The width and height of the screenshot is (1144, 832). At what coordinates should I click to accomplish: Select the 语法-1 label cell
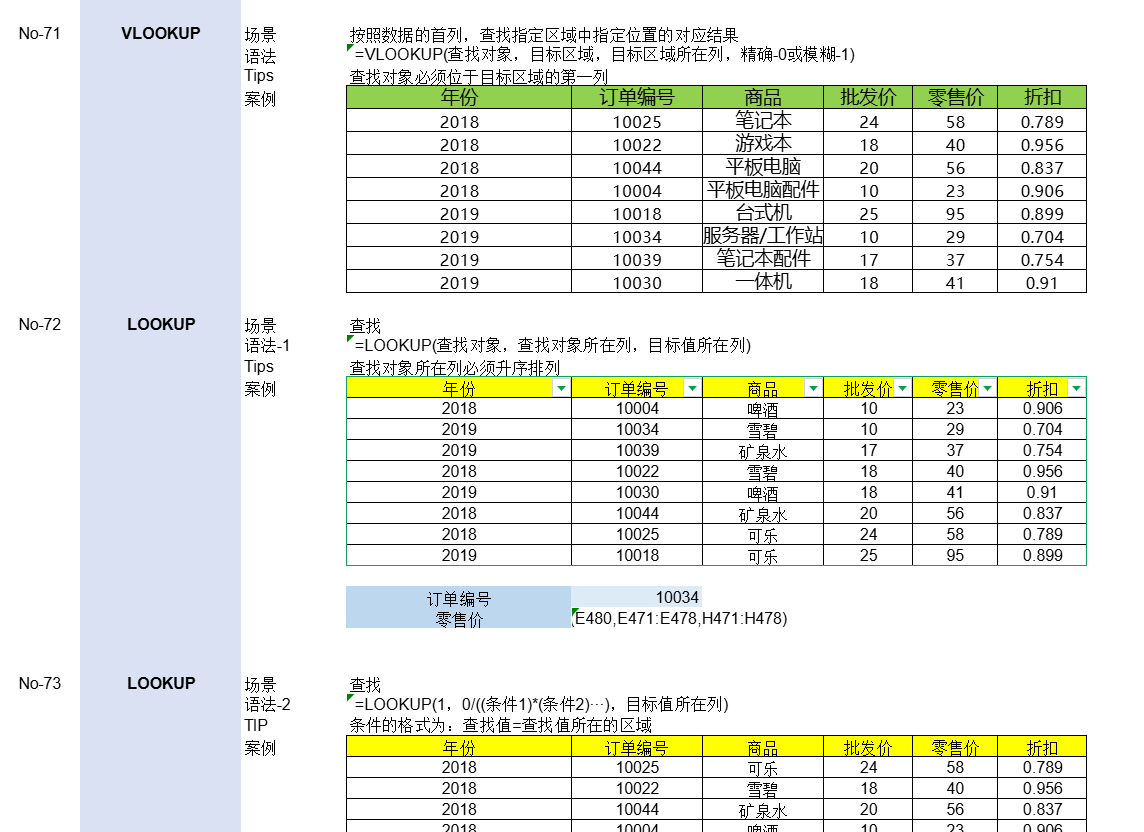point(267,345)
